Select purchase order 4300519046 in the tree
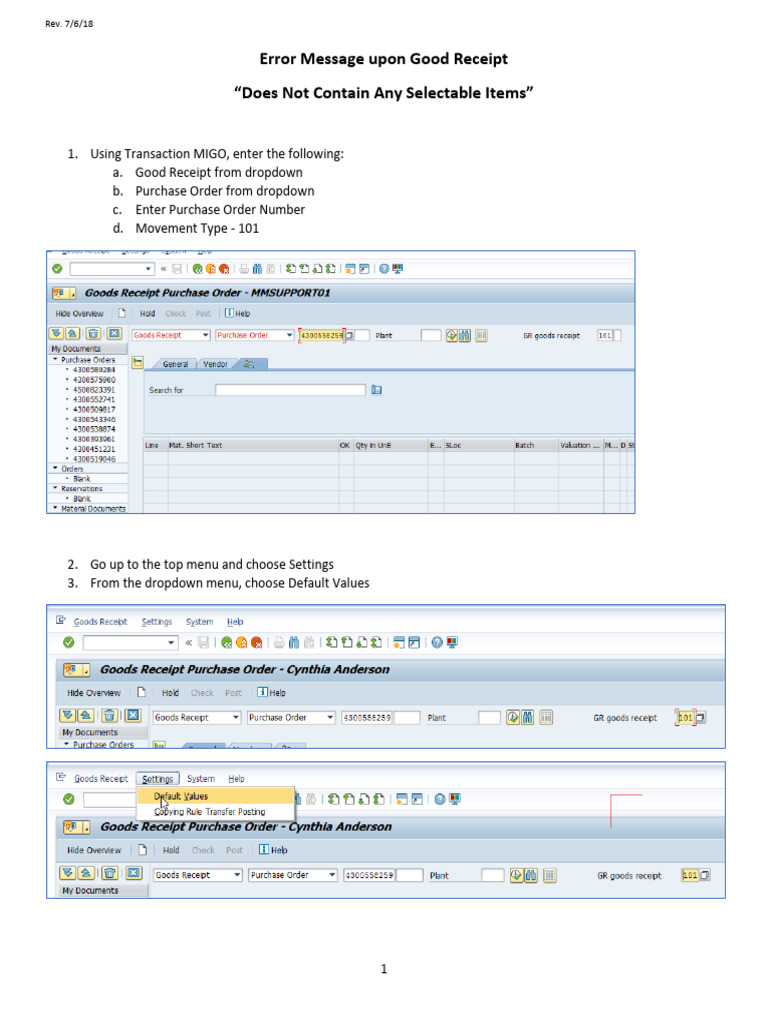 tap(94, 459)
